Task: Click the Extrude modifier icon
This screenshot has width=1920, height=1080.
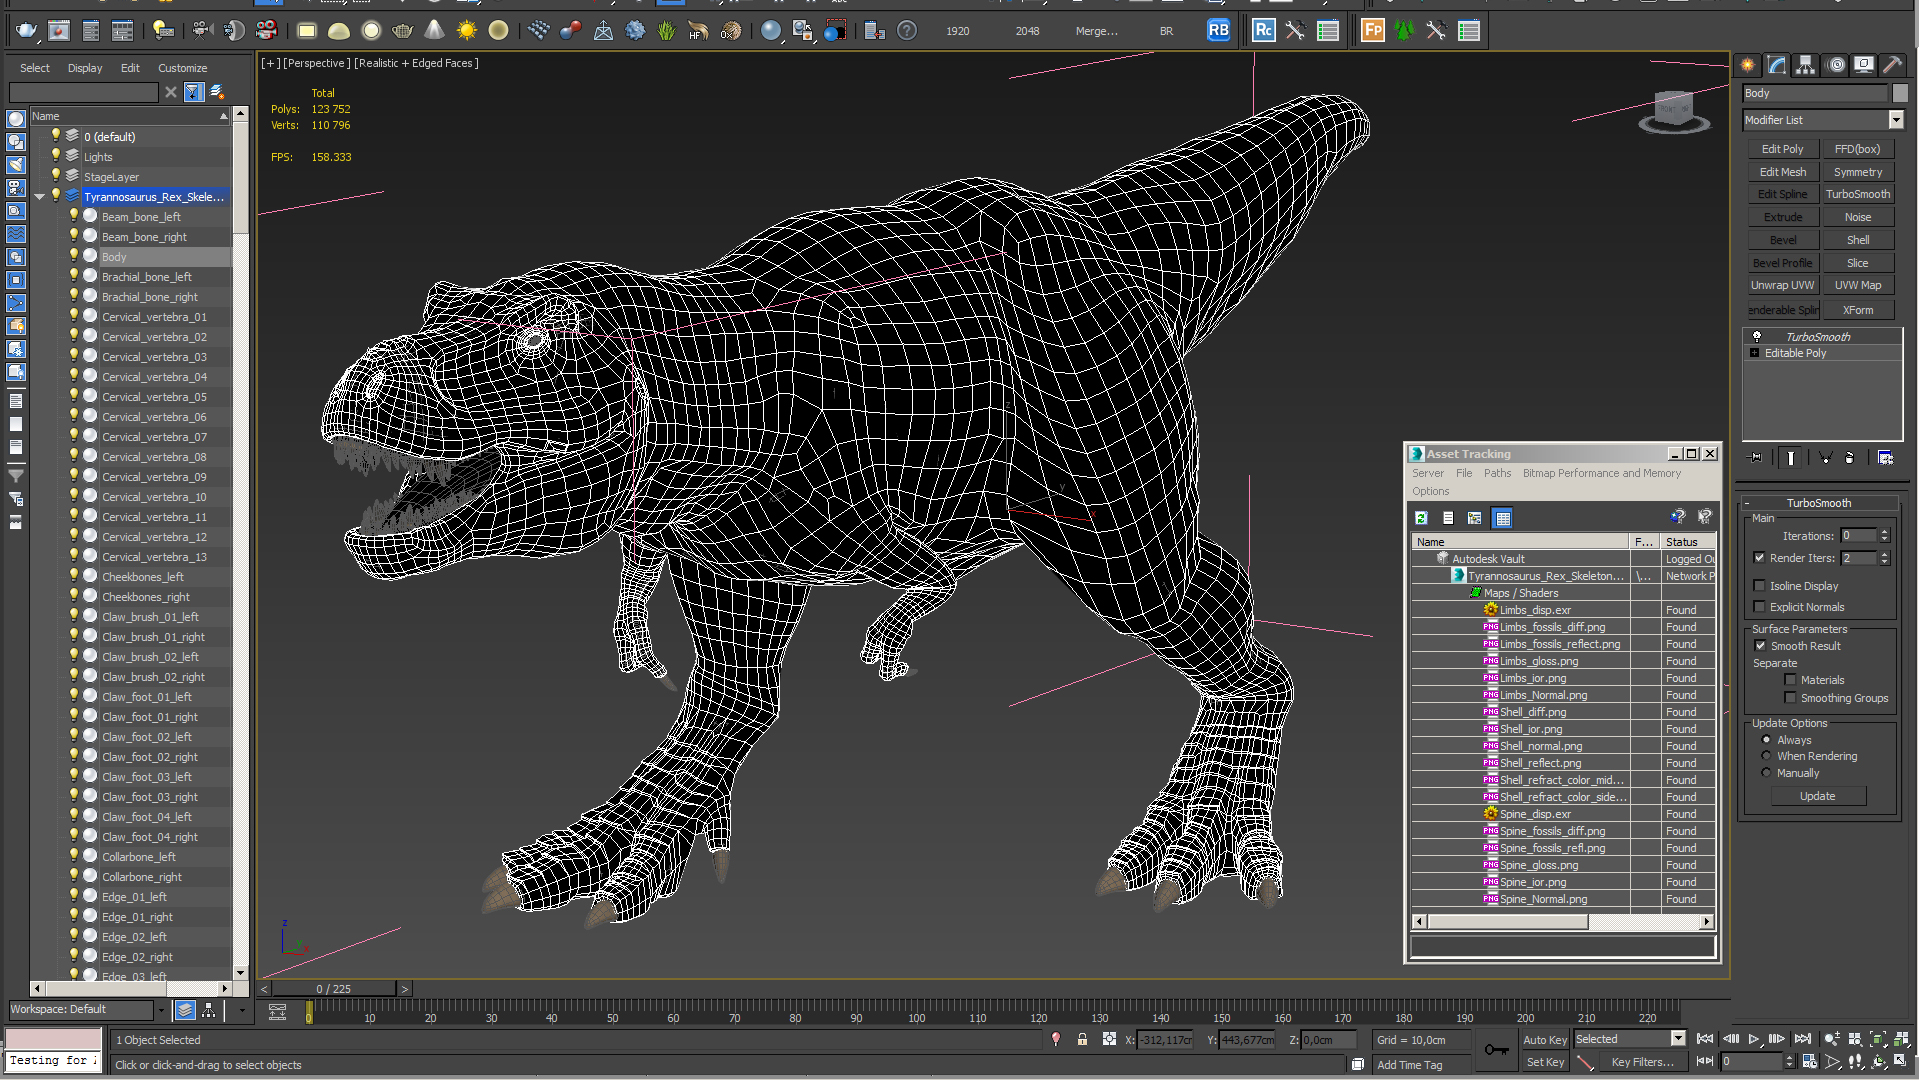Action: click(1782, 216)
